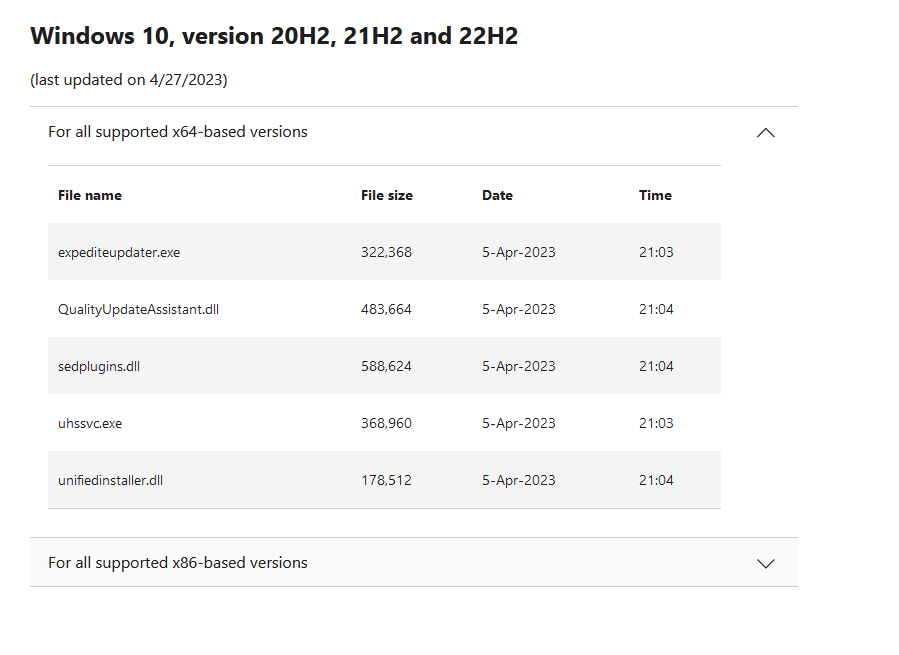
Task: Click the 483,664 file size cell
Action: [x=386, y=309]
